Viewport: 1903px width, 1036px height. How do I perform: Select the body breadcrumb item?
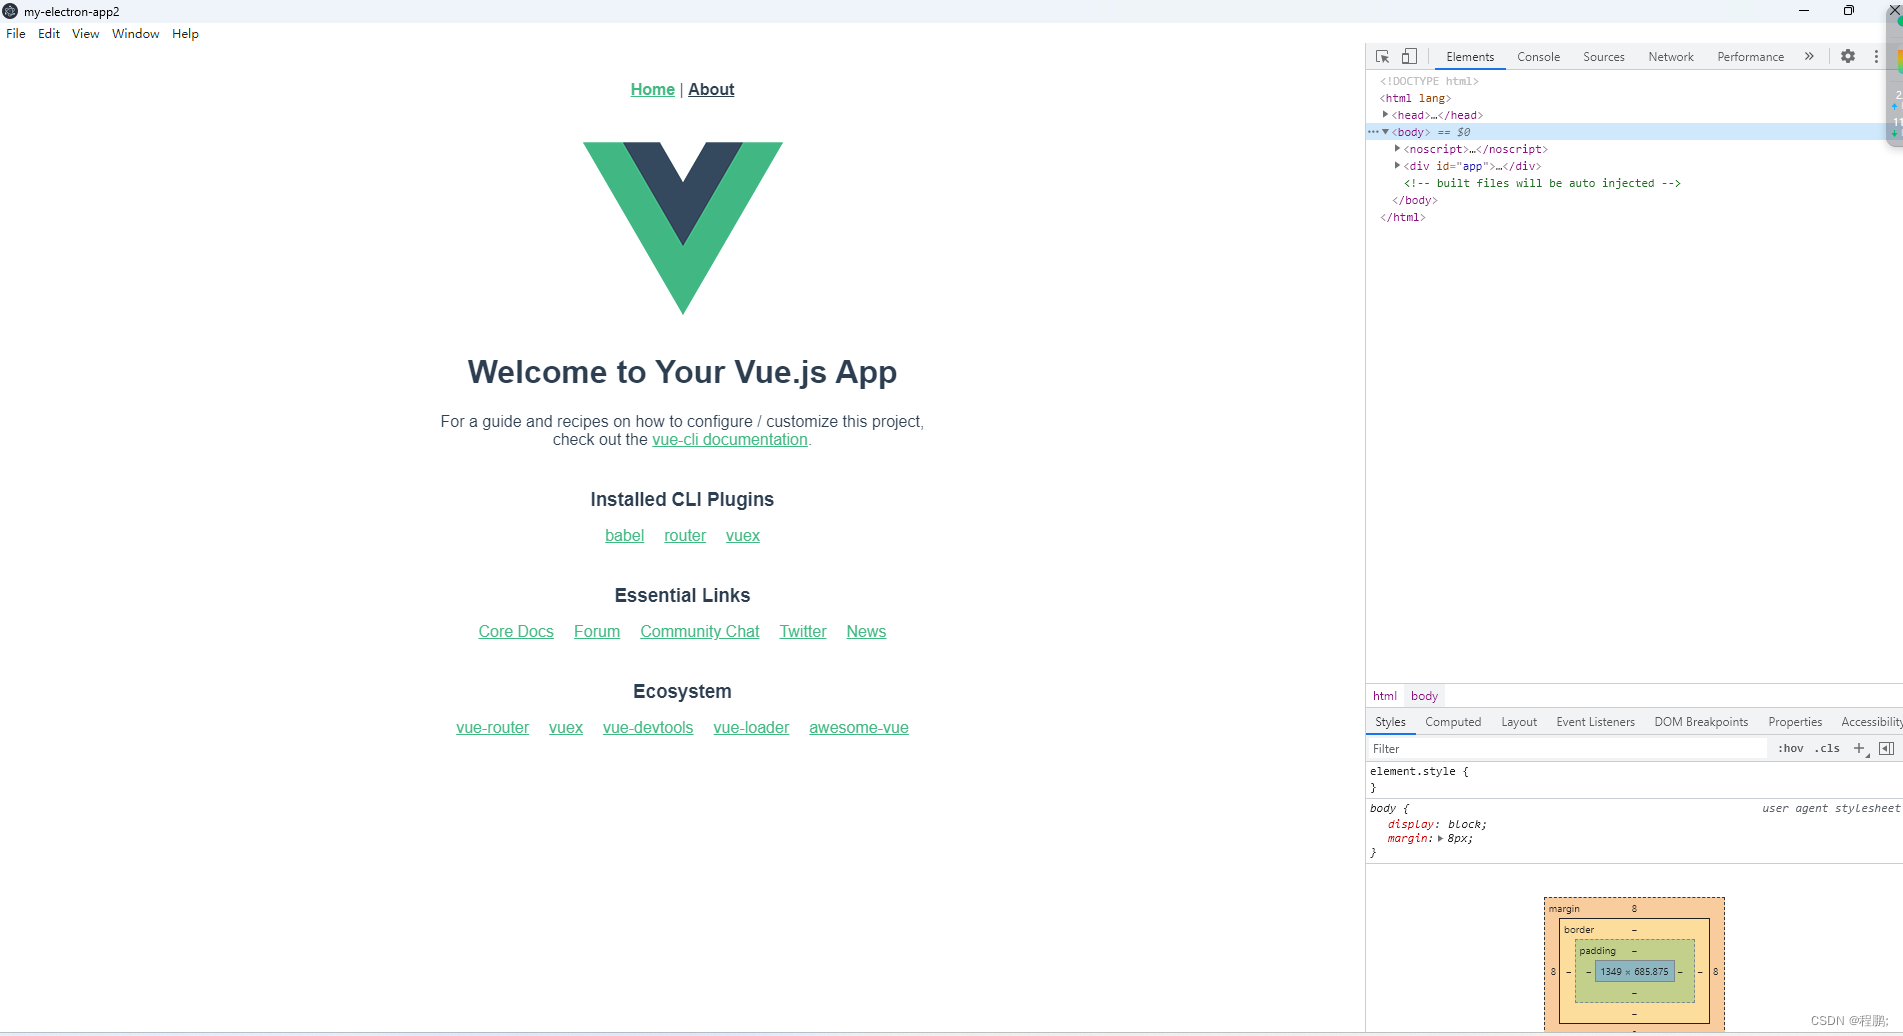(1424, 696)
